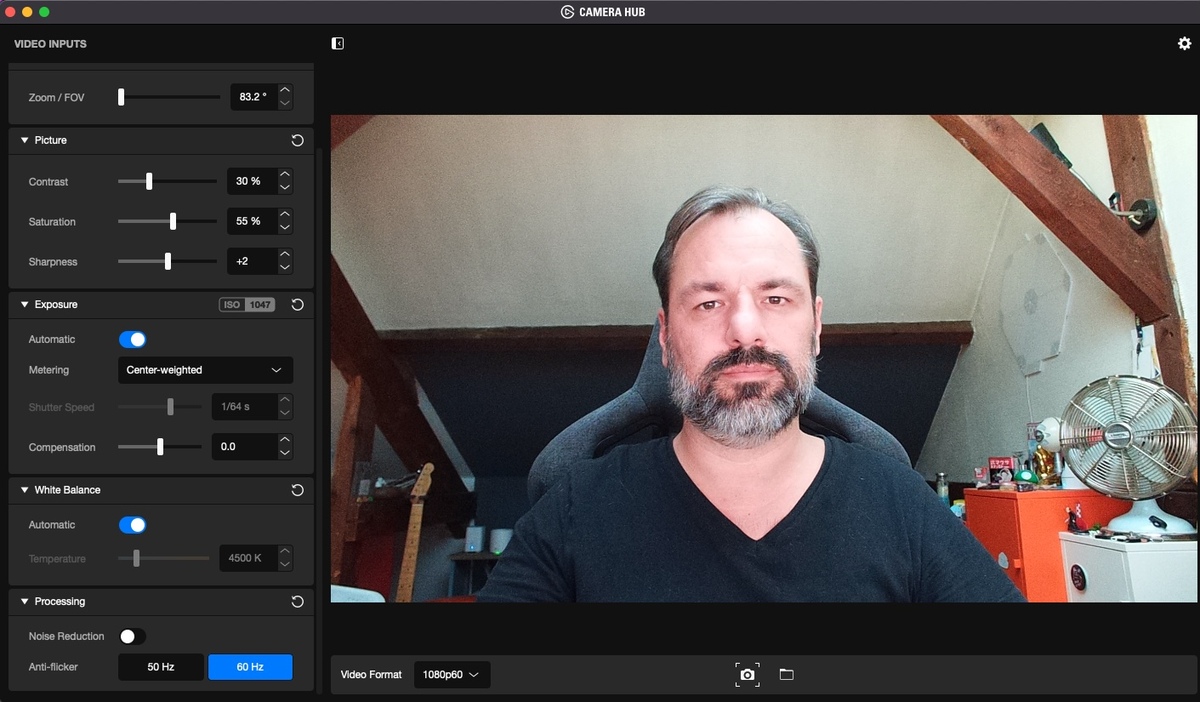
Task: Collapse the Video Inputs sidebar panel
Action: pos(338,44)
